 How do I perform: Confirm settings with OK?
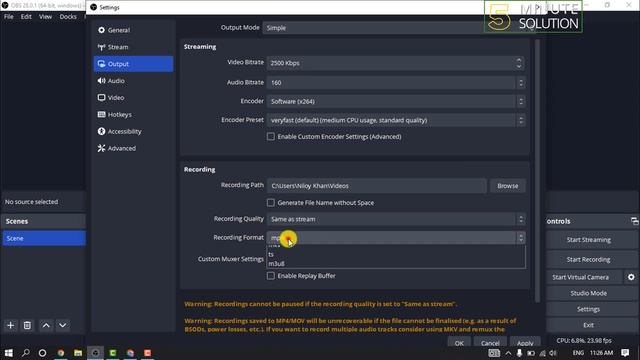tap(459, 343)
